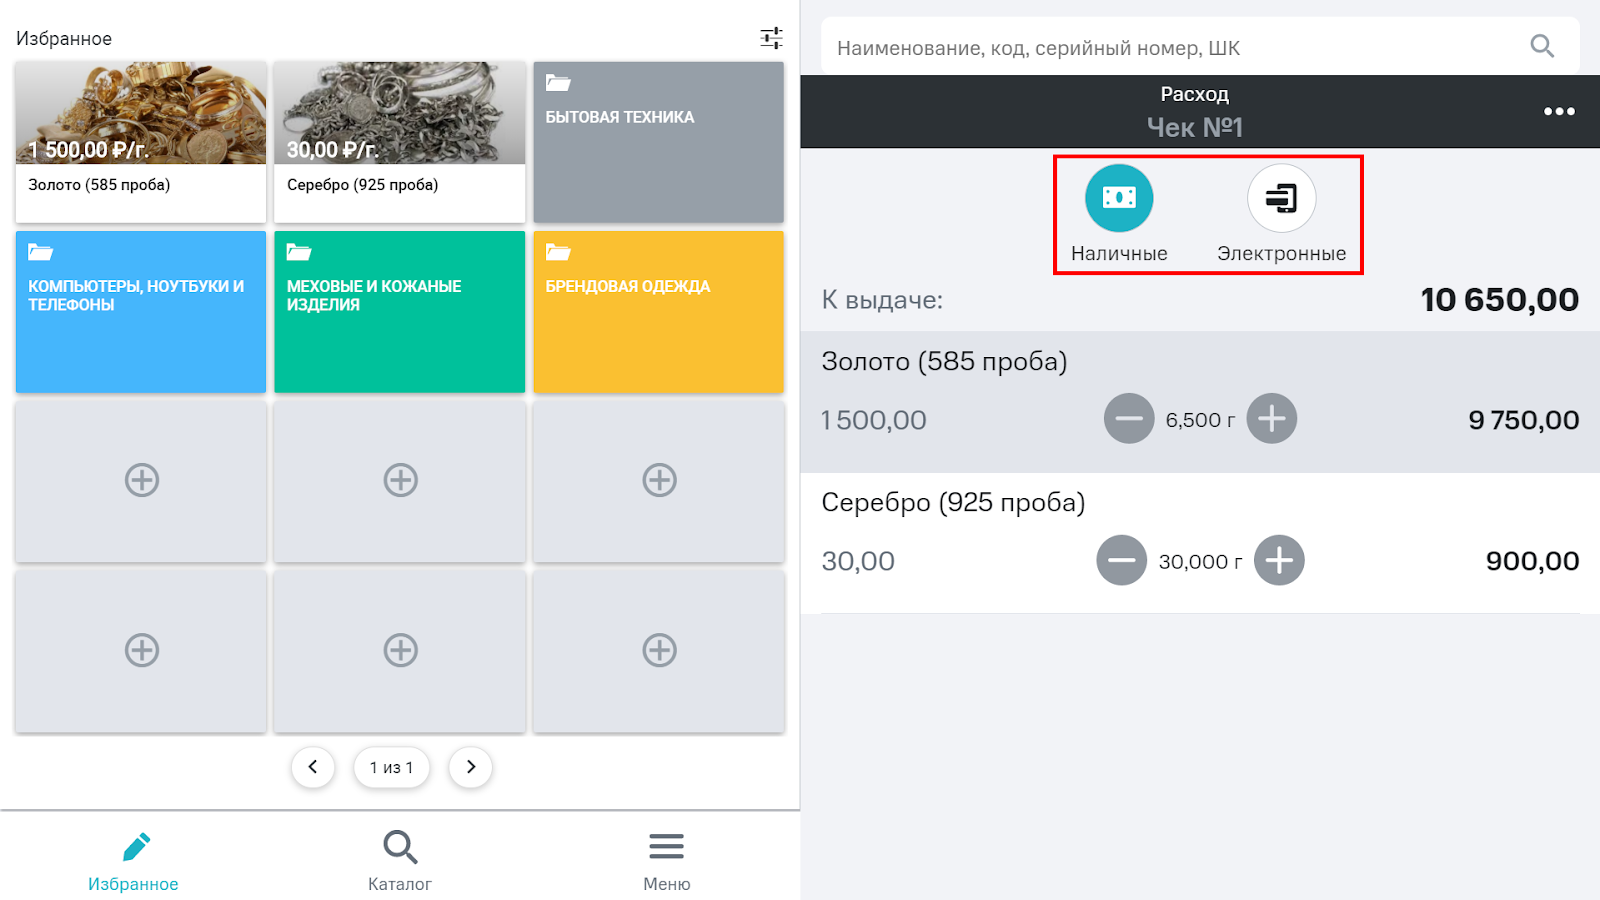This screenshot has height=900, width=1600.
Task: Click the 900,00 line total
Action: pyautogui.click(x=1532, y=561)
